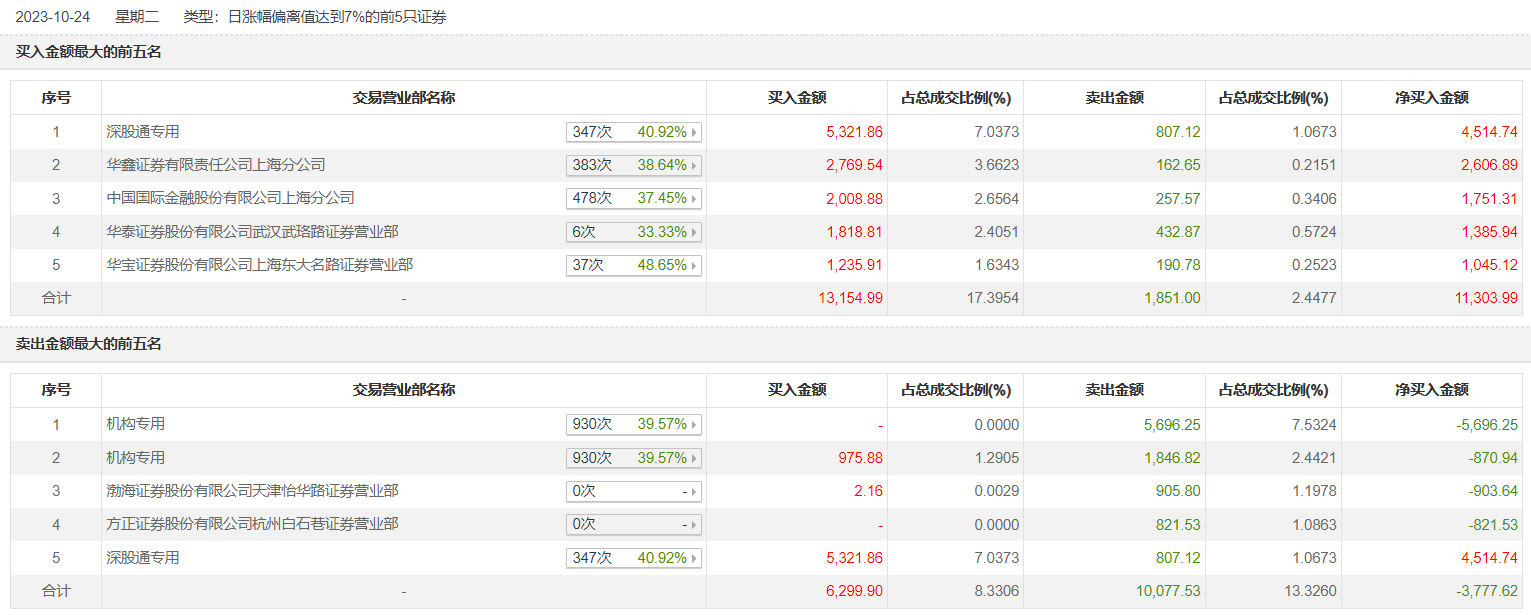The width and height of the screenshot is (1531, 615).
Task: Open 347次 dropdown in the sellers table
Action: (633, 558)
